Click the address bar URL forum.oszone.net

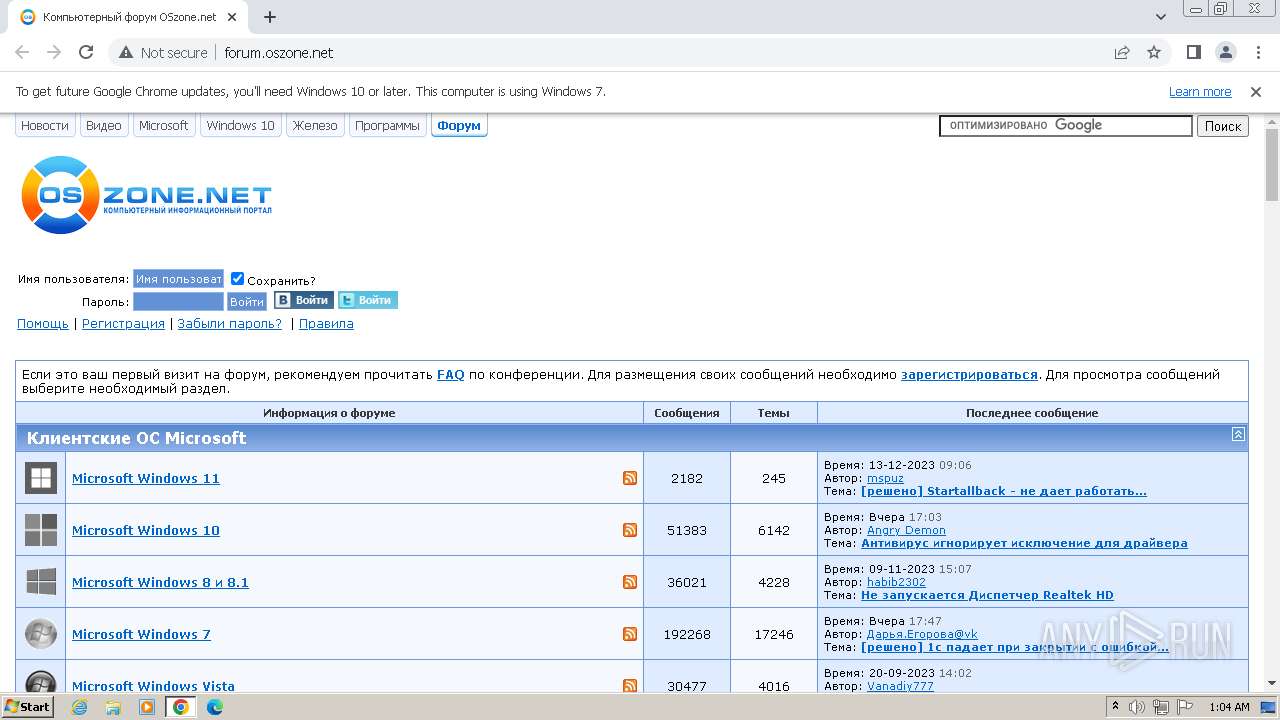tap(279, 52)
